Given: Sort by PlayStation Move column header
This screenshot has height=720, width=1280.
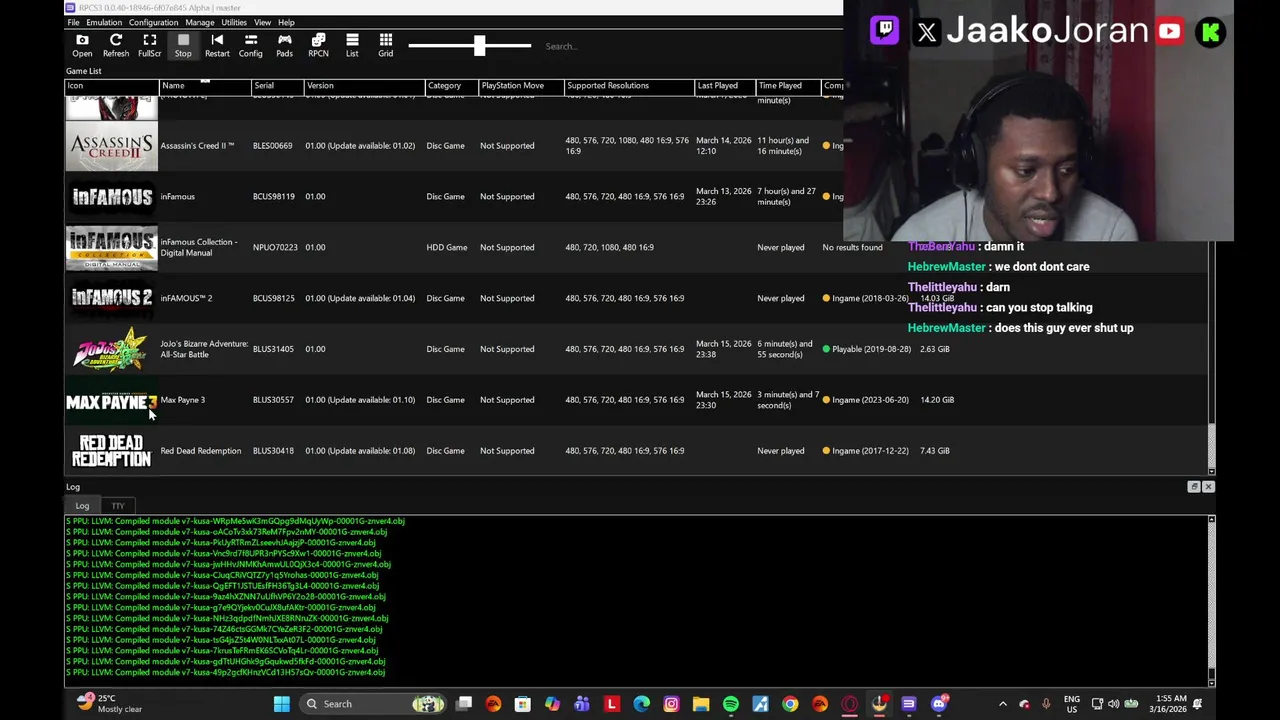Looking at the screenshot, I should pos(520,86).
